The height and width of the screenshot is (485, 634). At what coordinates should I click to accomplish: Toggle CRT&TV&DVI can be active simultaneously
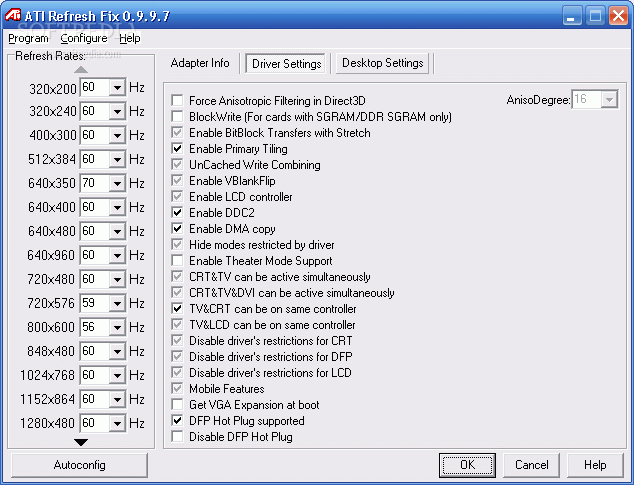point(177,292)
